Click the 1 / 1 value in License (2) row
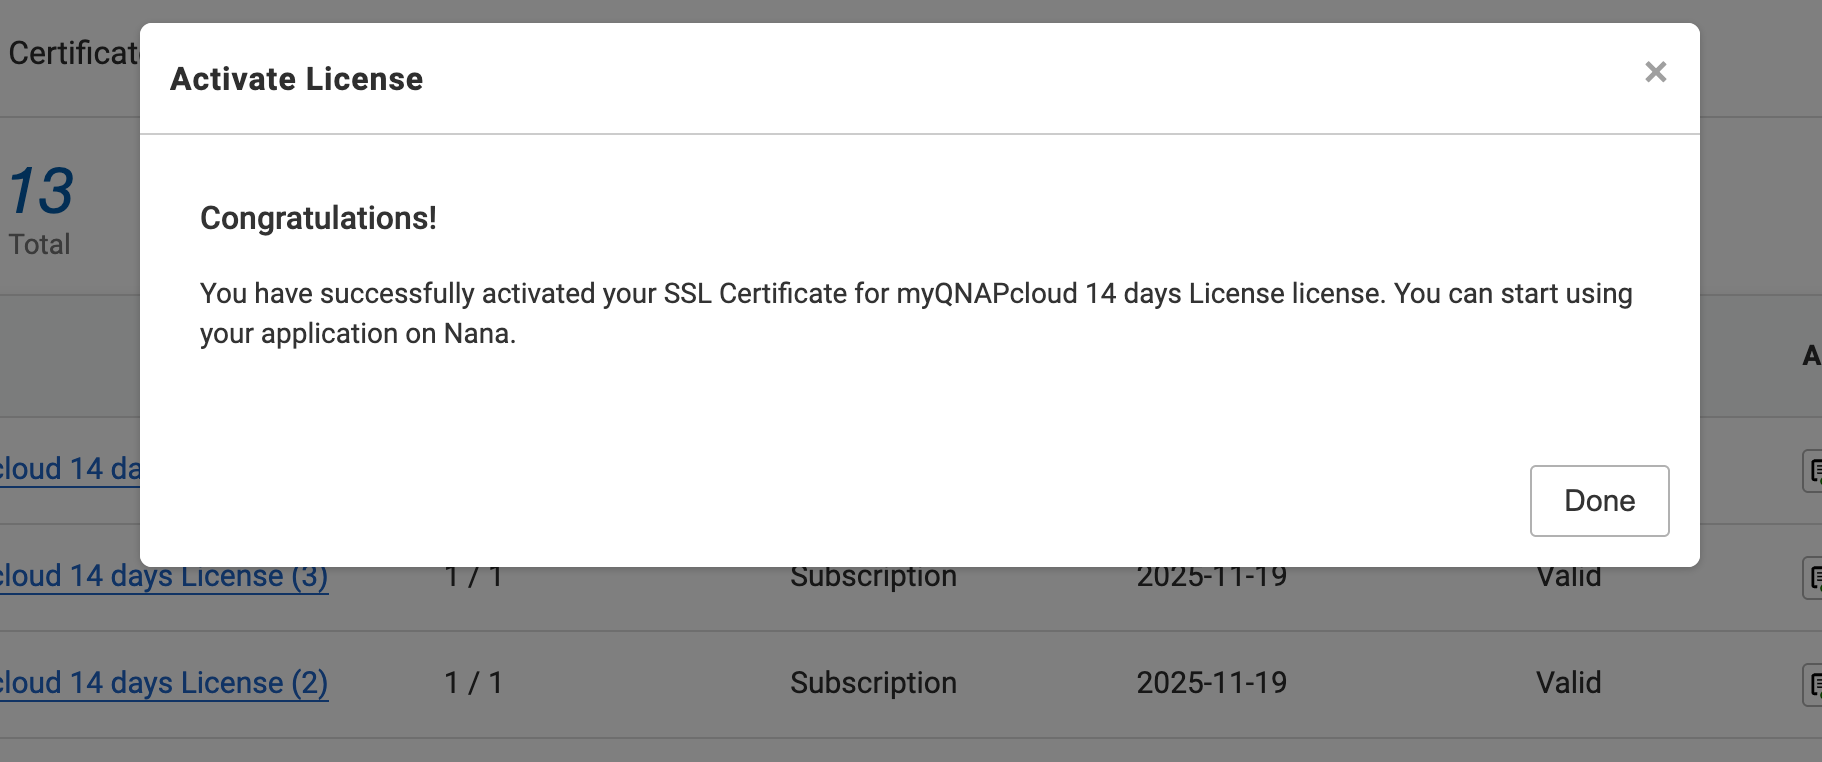 [x=473, y=683]
